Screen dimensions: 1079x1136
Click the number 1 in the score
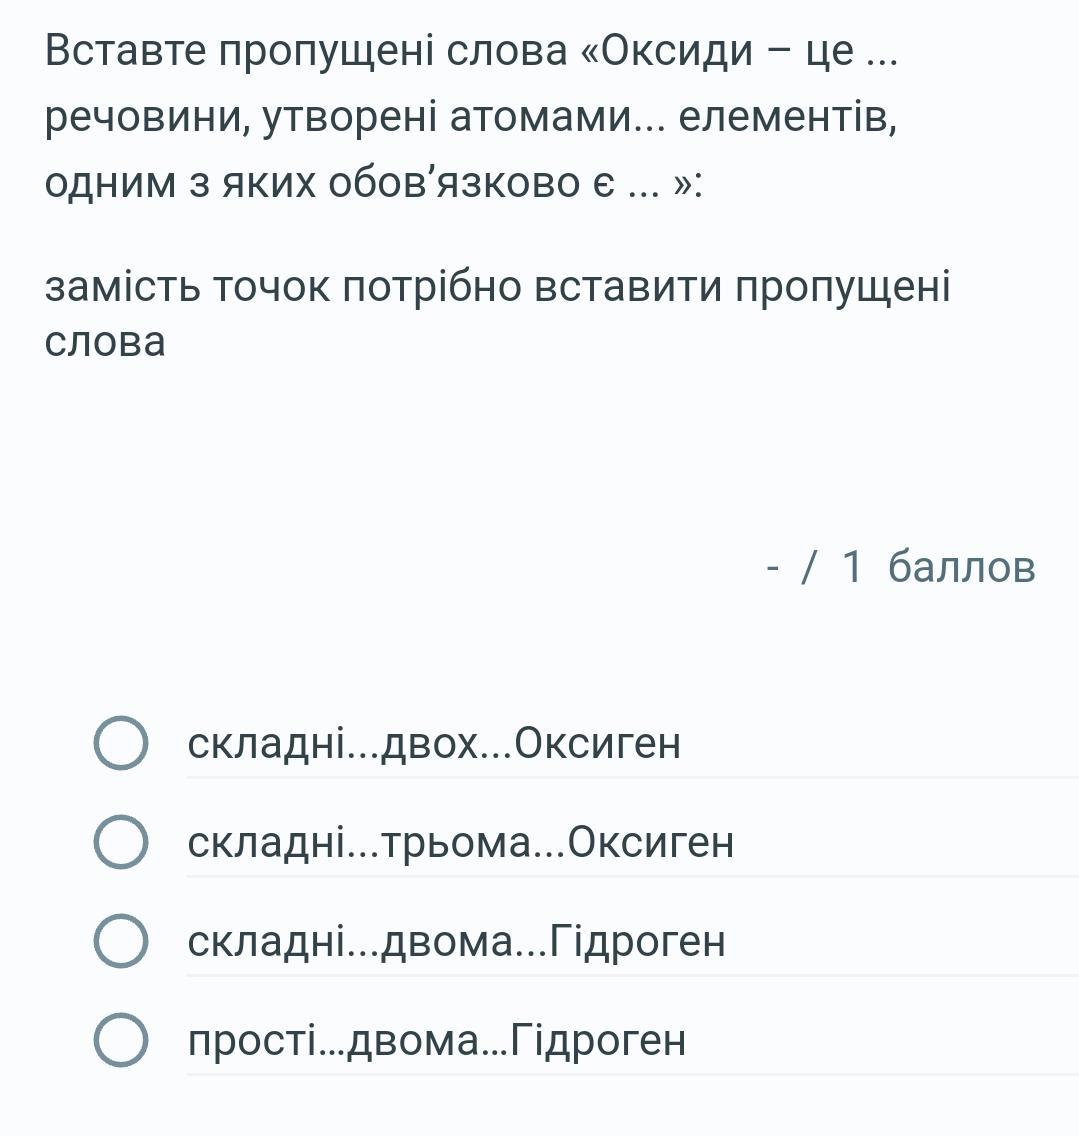(x=851, y=566)
